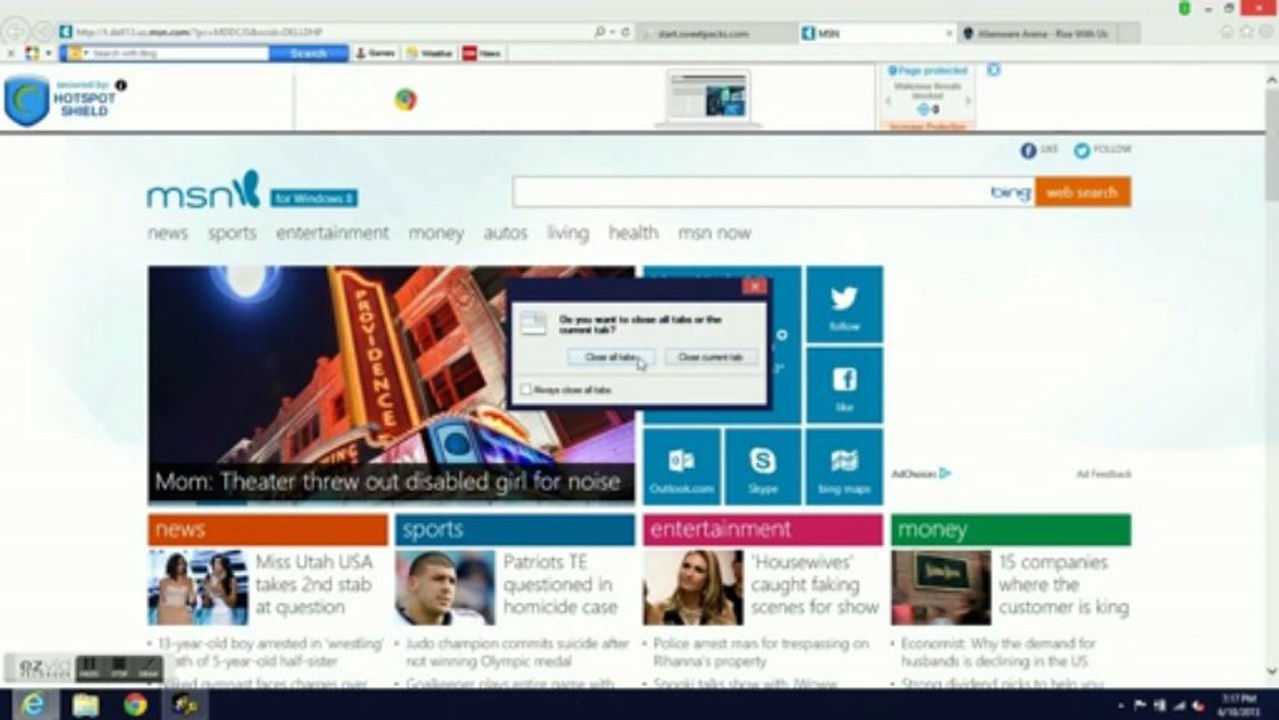
Task: Click the Ezvid draw control
Action: click(x=148, y=667)
